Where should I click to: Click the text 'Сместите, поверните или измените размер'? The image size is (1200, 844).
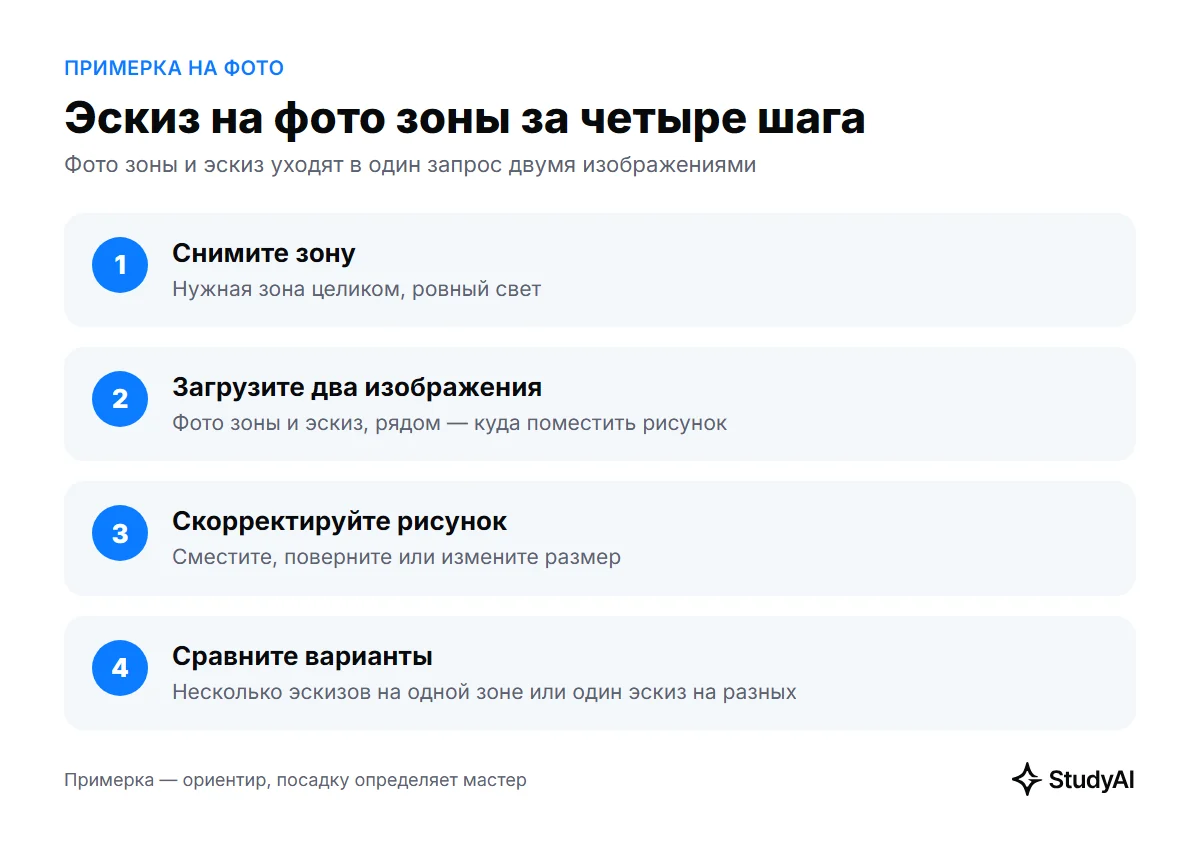tap(397, 557)
